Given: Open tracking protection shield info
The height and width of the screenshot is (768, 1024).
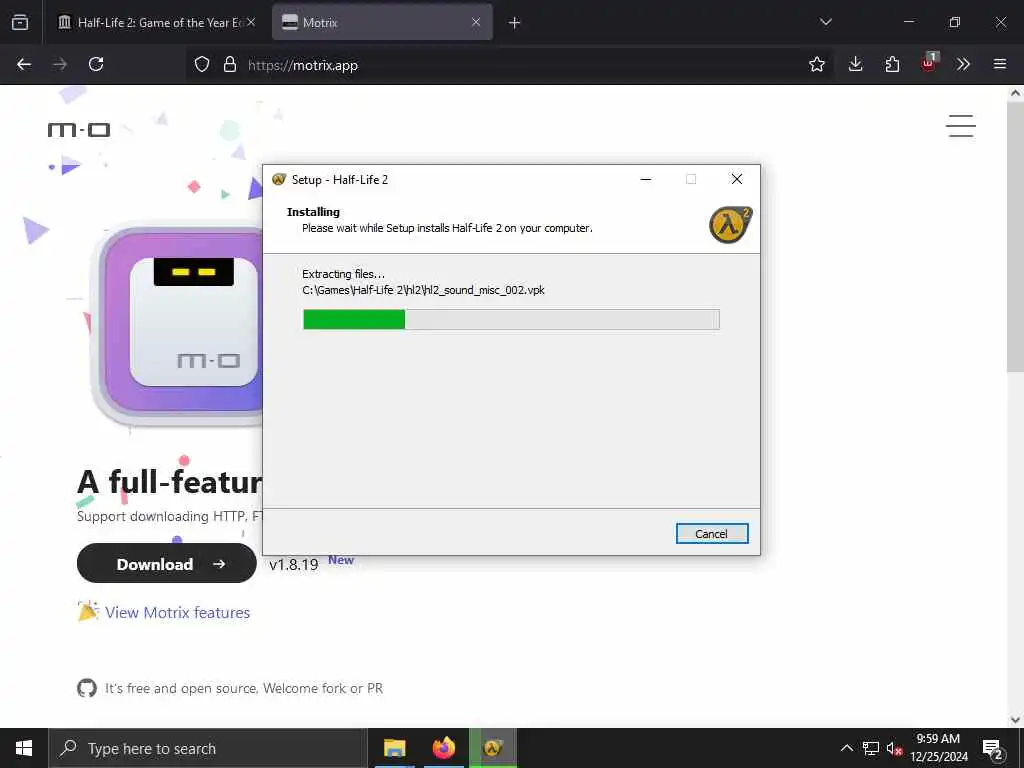Looking at the screenshot, I should pyautogui.click(x=202, y=65).
